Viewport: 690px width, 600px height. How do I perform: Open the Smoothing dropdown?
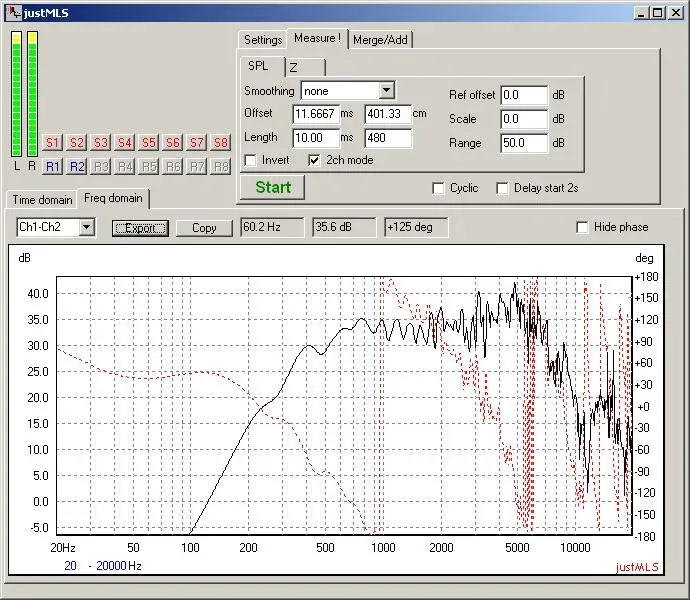(386, 91)
